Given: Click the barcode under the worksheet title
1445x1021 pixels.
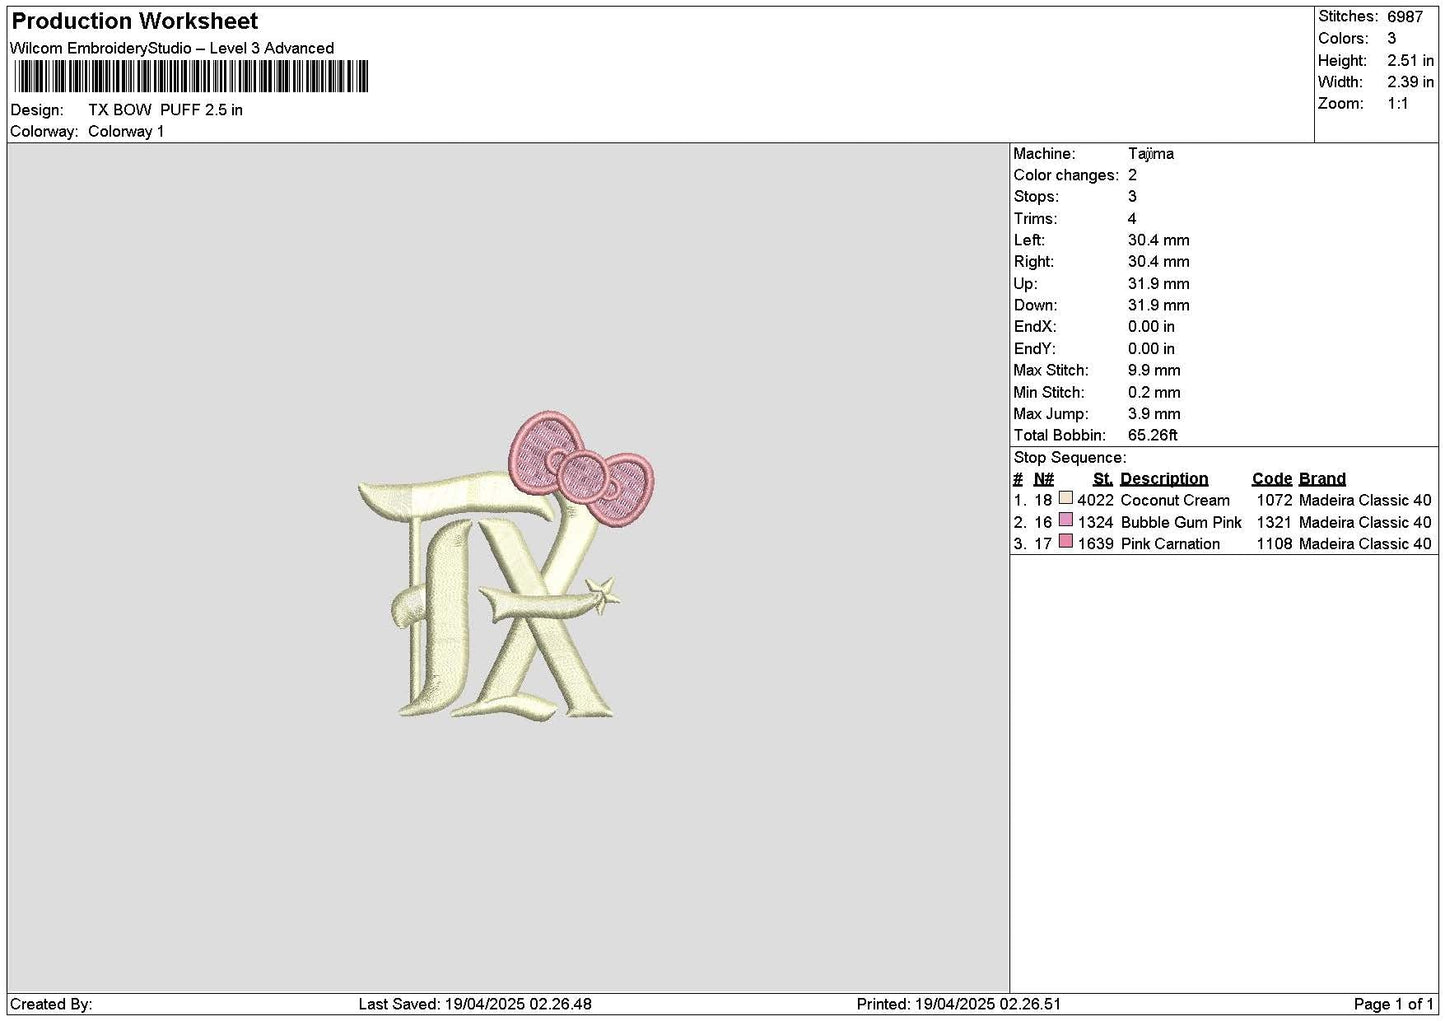Looking at the screenshot, I should (x=190, y=77).
